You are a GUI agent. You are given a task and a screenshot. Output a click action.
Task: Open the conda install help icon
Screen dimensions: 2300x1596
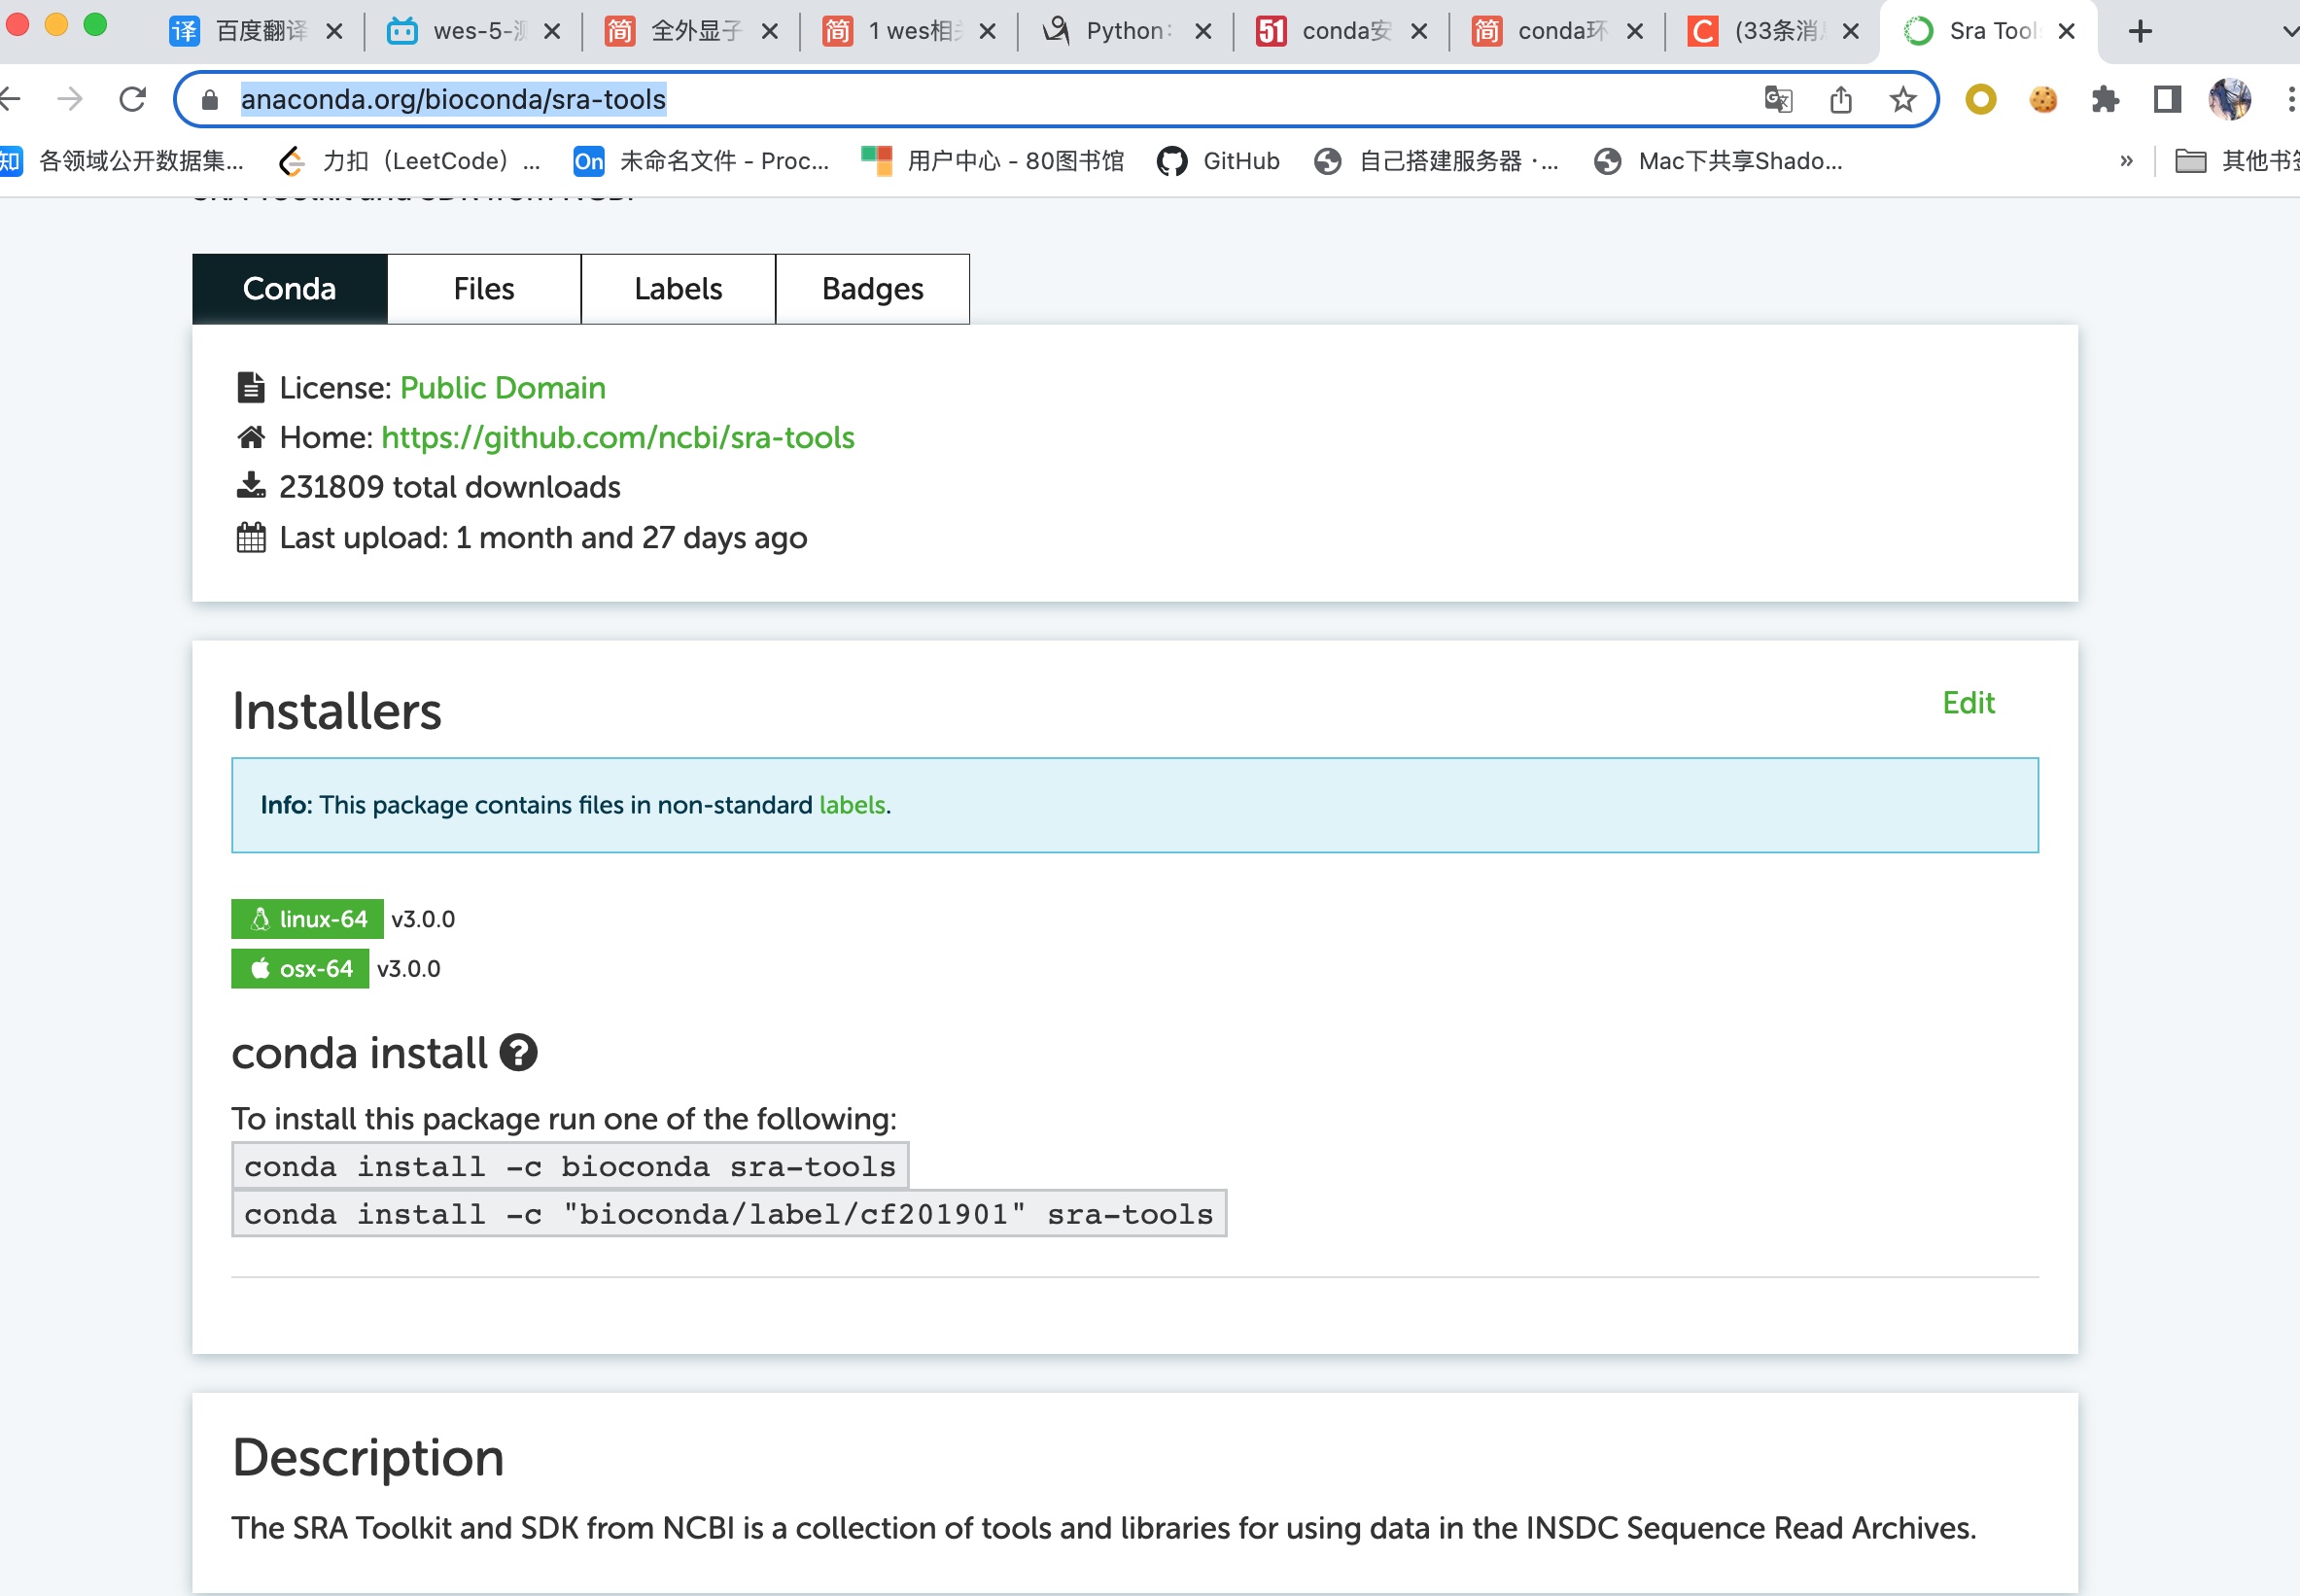point(518,1052)
